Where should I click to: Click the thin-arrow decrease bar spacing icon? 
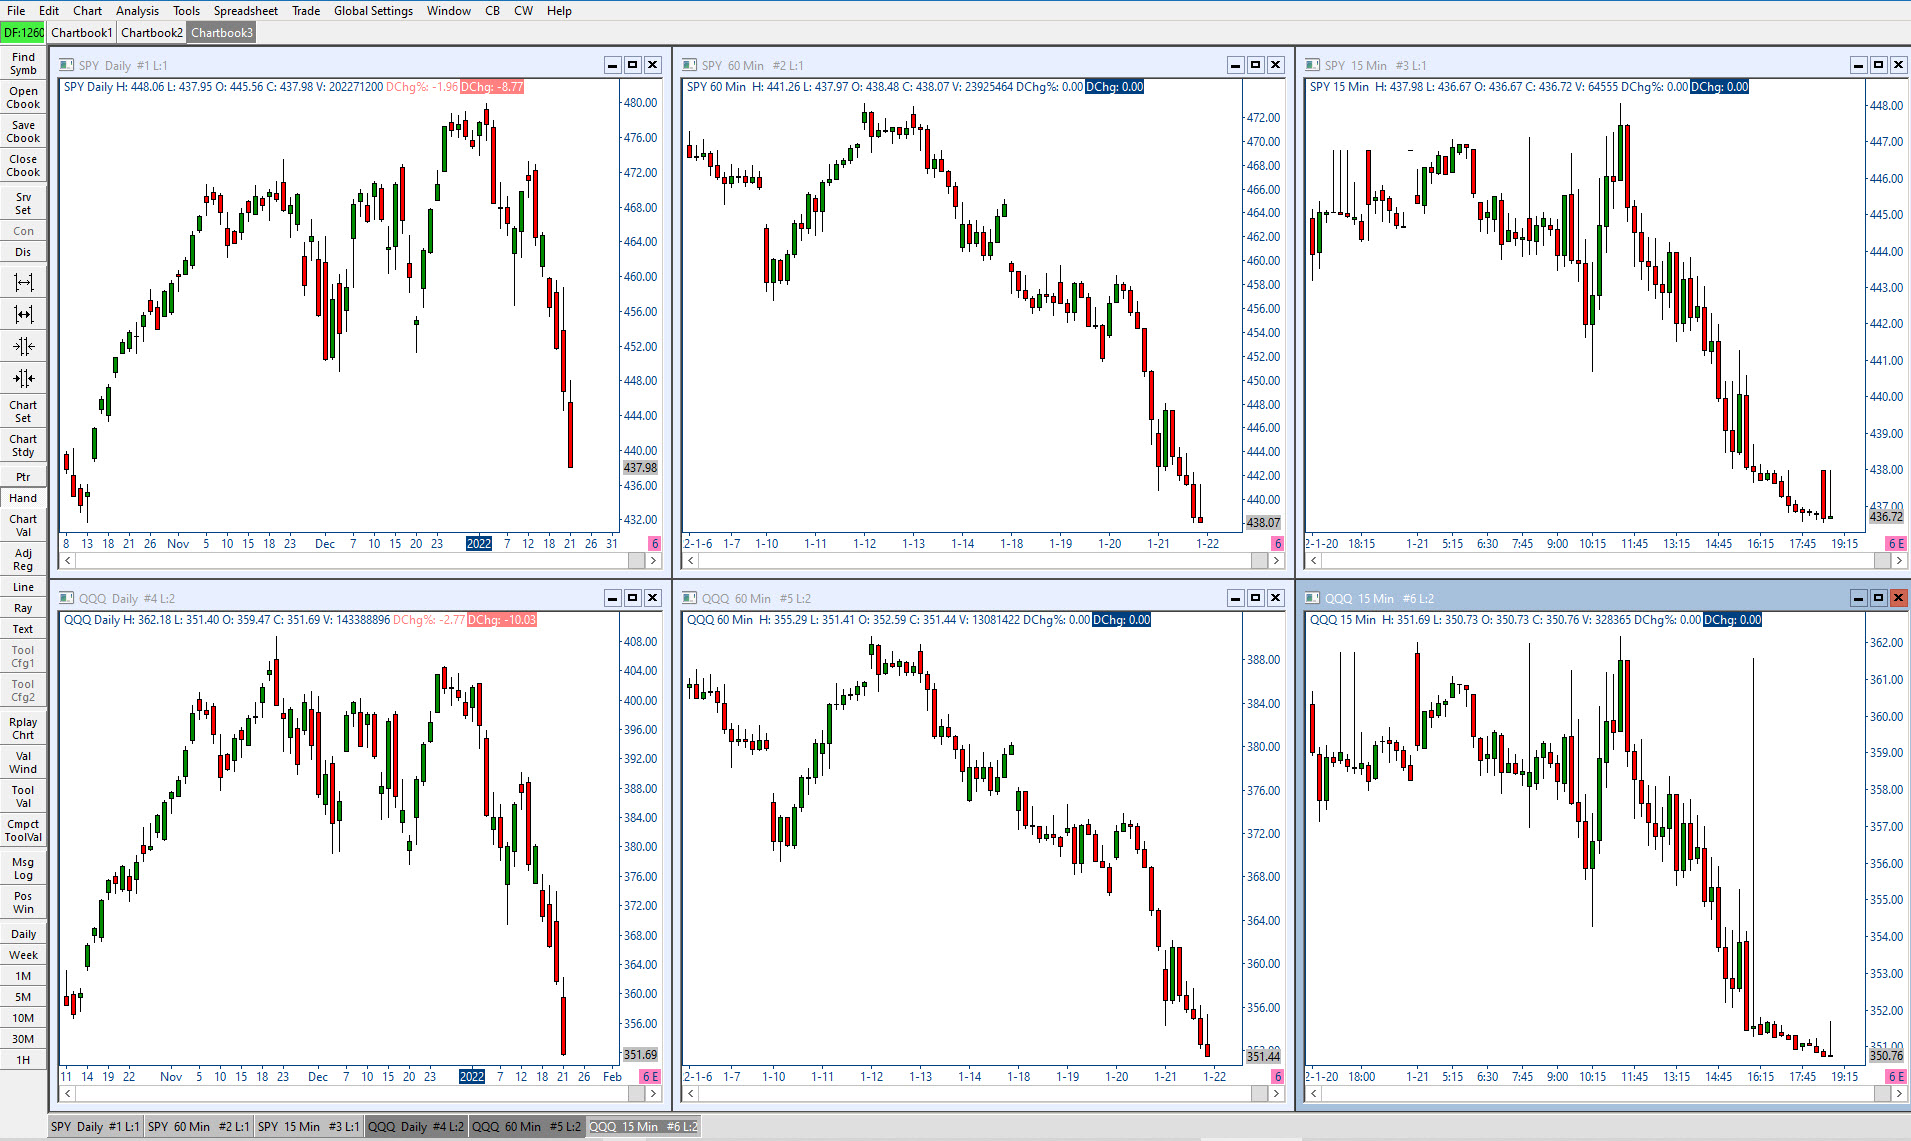[x=23, y=346]
